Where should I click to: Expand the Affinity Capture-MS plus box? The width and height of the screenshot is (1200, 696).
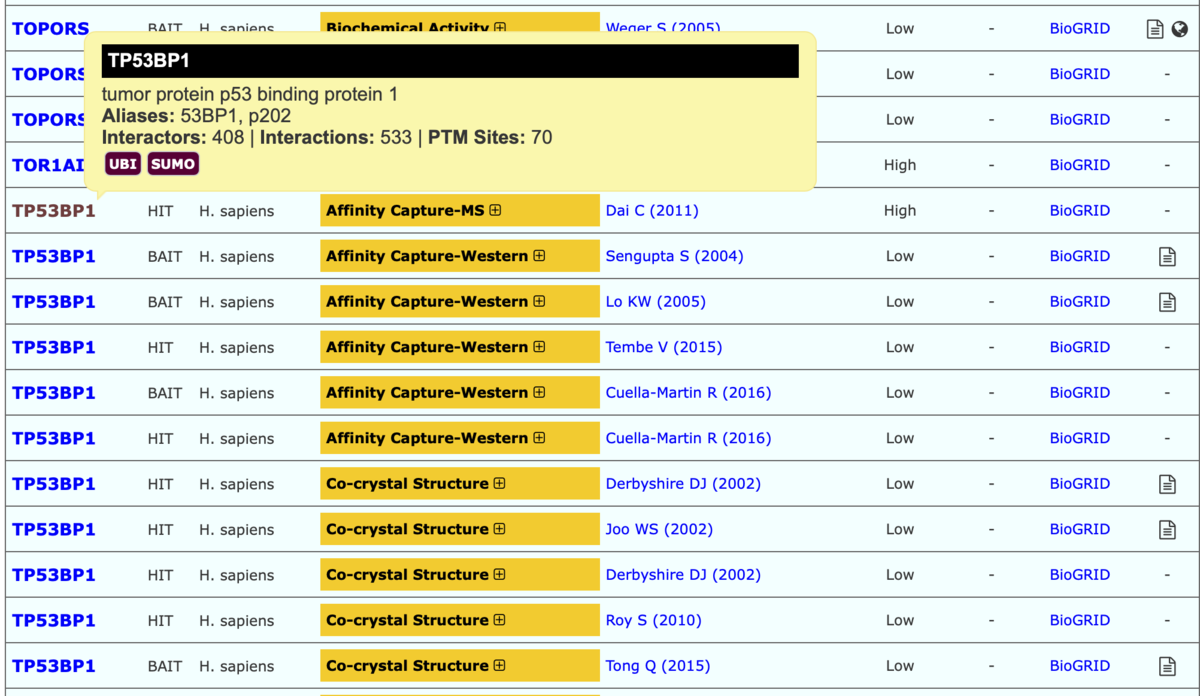(x=495, y=210)
